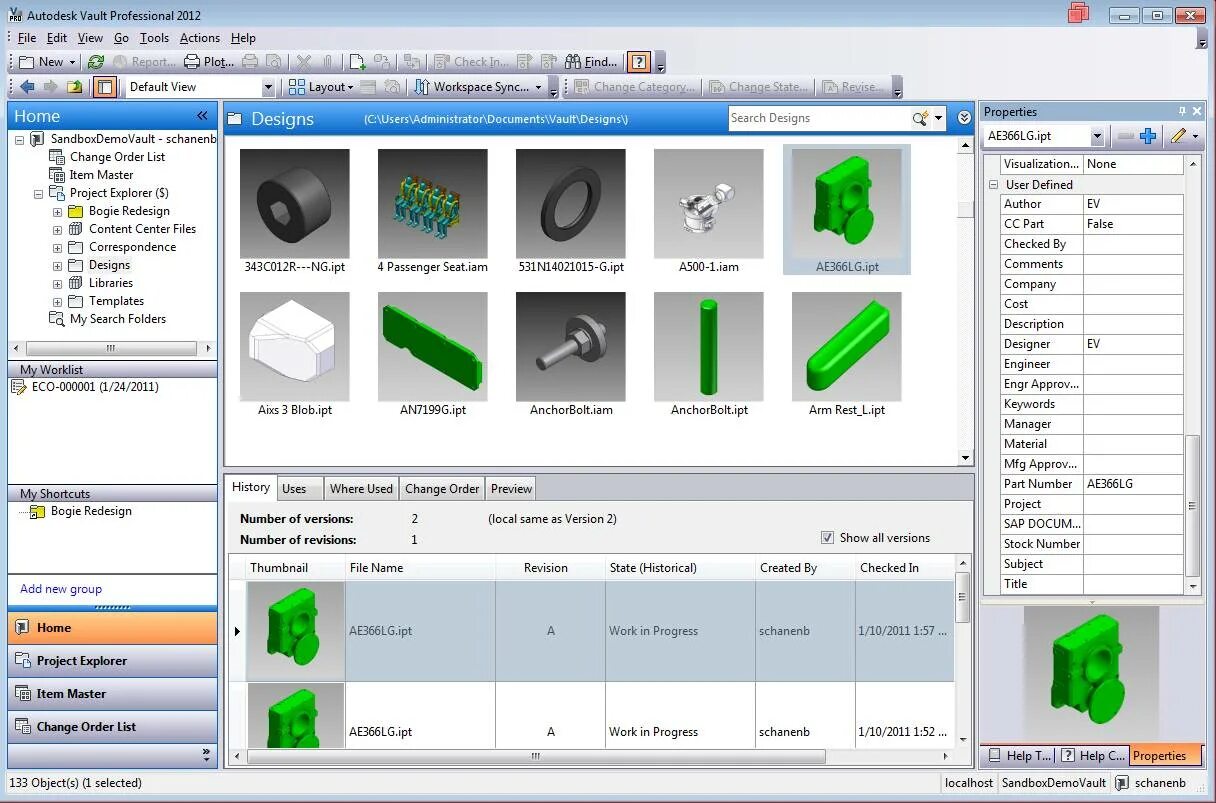Click the Item Master icon in tree
The height and width of the screenshot is (803, 1216).
[57, 175]
